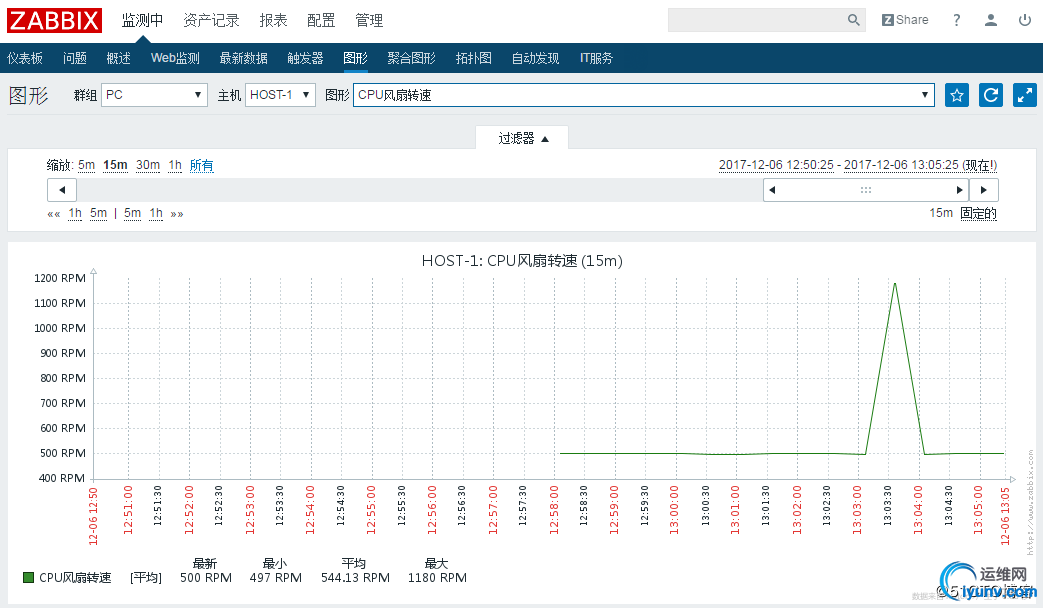This screenshot has height=608, width=1043.
Task: Move back 5m in timeline
Action: pyautogui.click(x=98, y=214)
